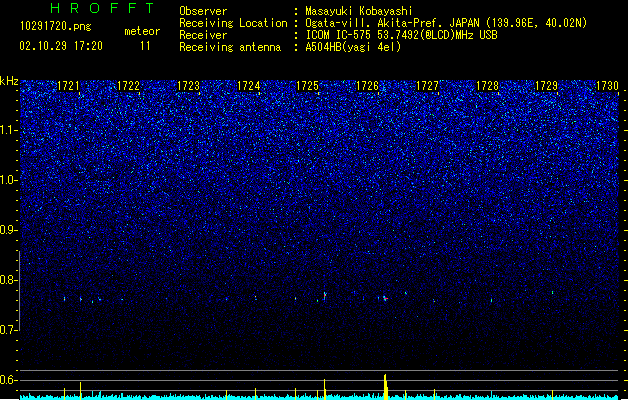Image resolution: width=629 pixels, height=400 pixels.
Task: Click the 1721 time marker
Action: (68, 86)
